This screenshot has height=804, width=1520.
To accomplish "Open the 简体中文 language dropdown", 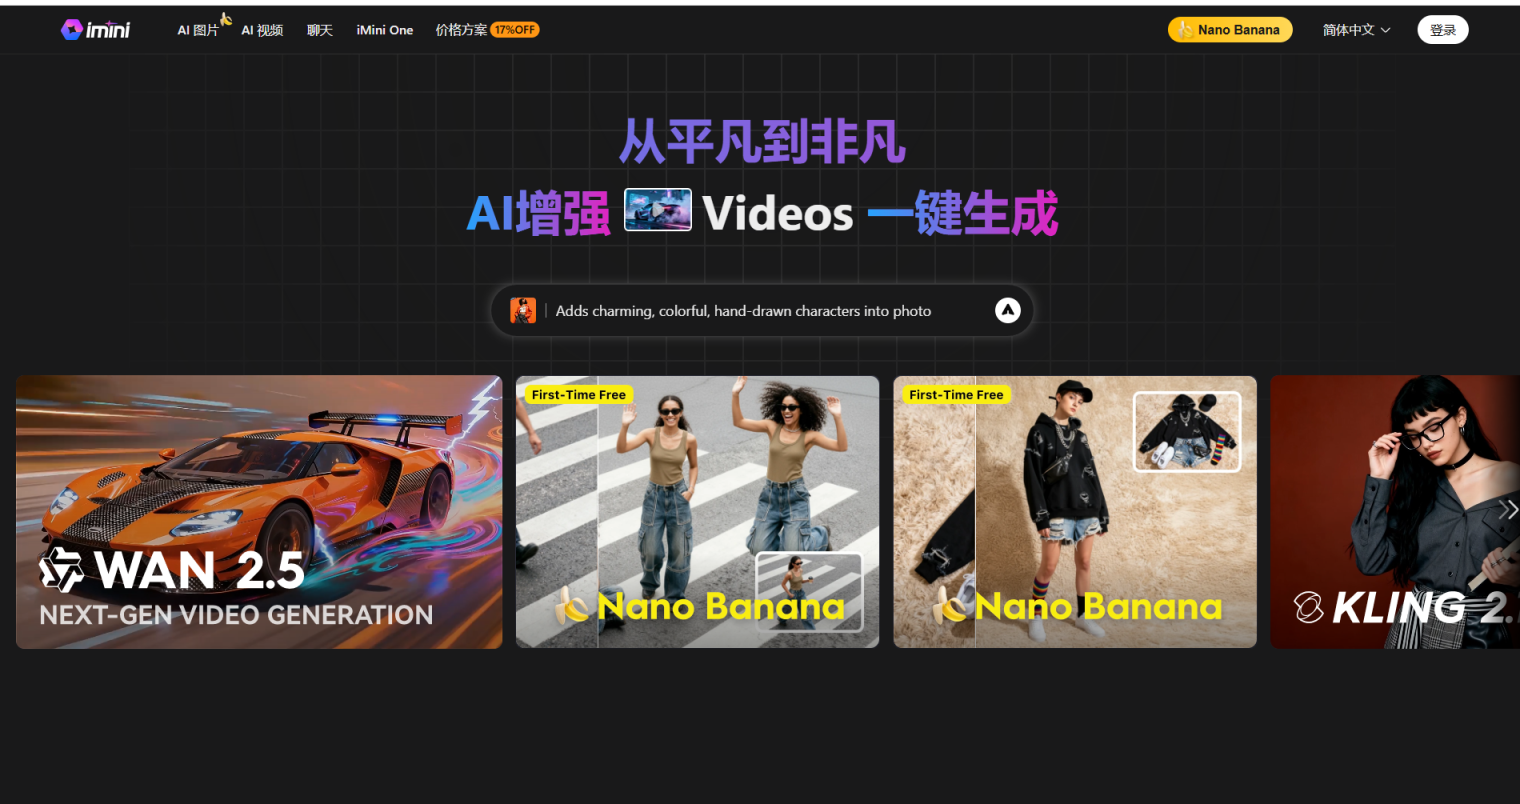I will 1349,29.
